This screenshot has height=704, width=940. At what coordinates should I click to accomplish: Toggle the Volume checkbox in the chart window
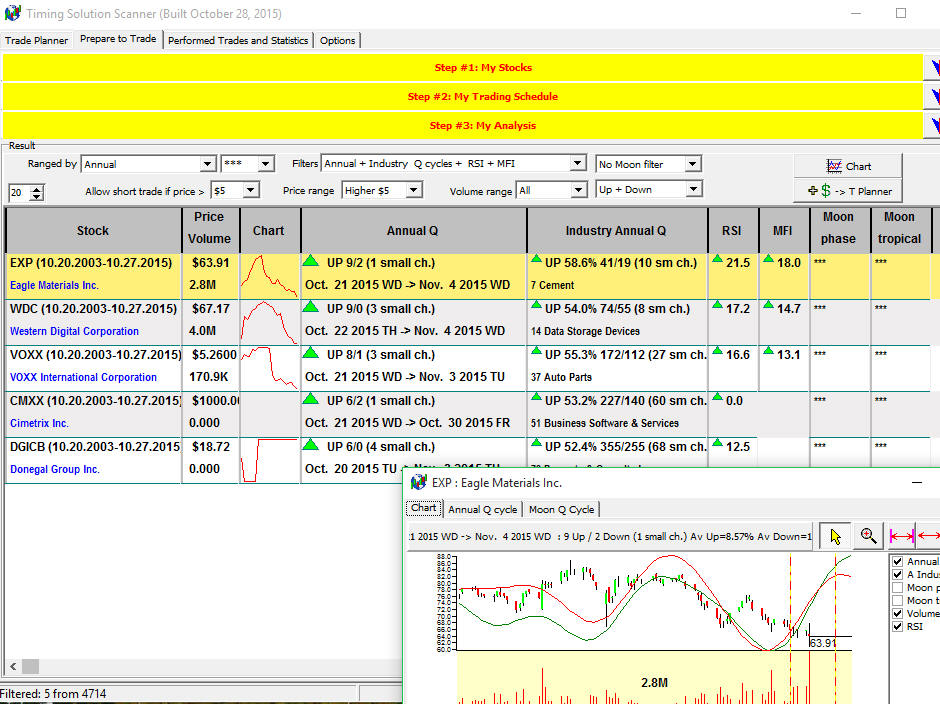[x=897, y=613]
